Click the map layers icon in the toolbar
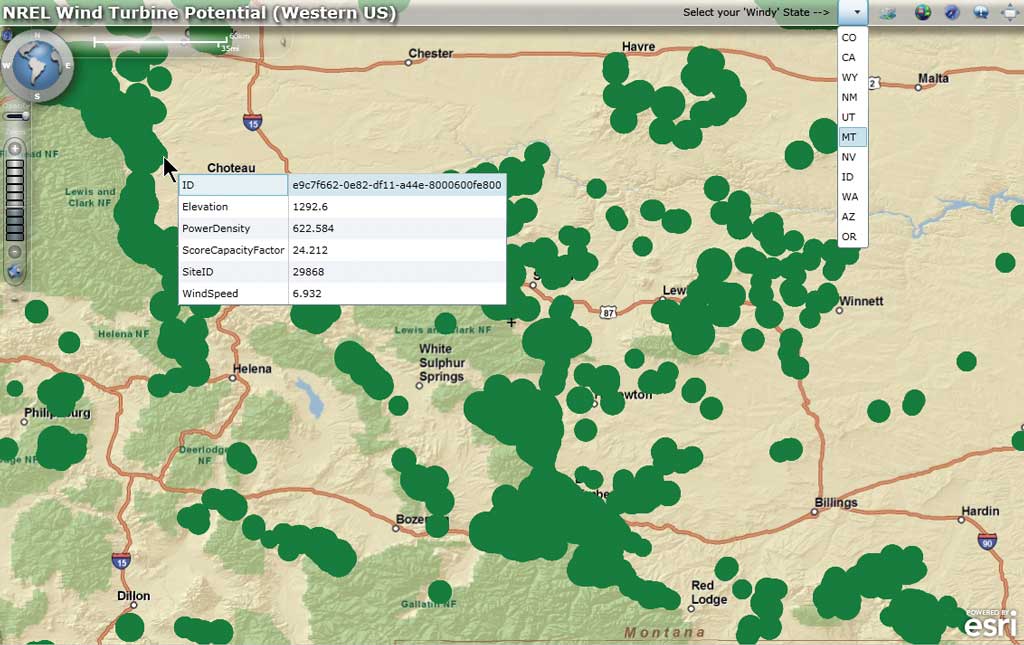This screenshot has height=645, width=1024. (x=888, y=12)
